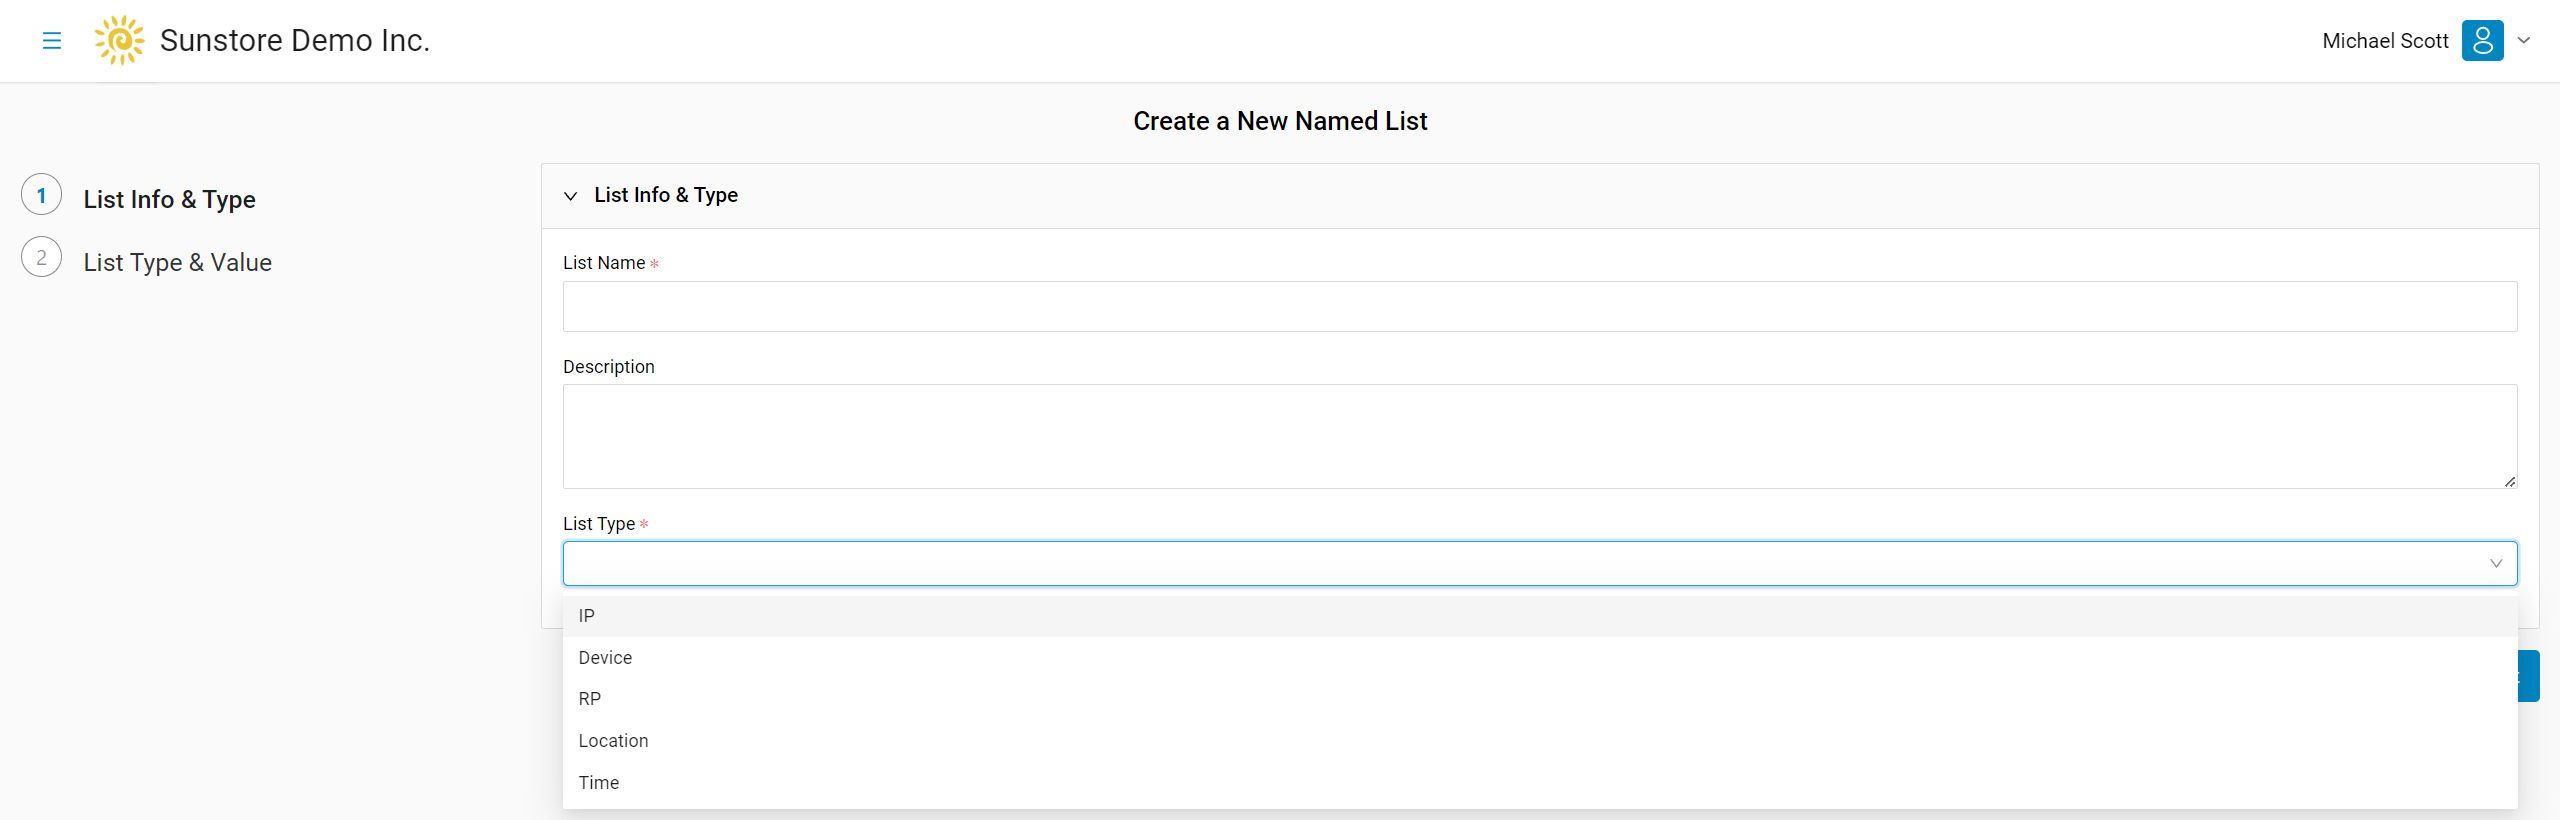Open the hamburger navigation menu
Viewport: 2560px width, 820px height.
pyautogui.click(x=52, y=41)
